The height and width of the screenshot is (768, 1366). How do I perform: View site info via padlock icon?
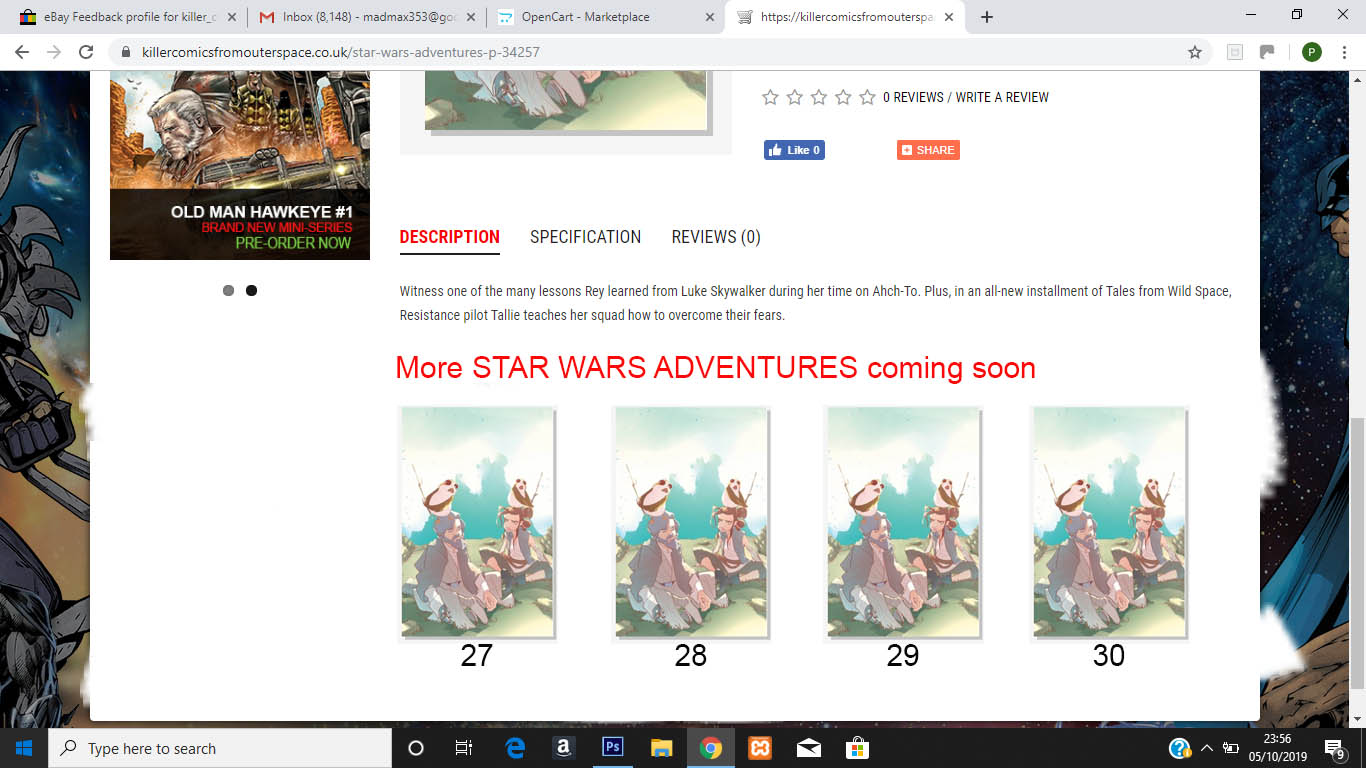click(126, 52)
